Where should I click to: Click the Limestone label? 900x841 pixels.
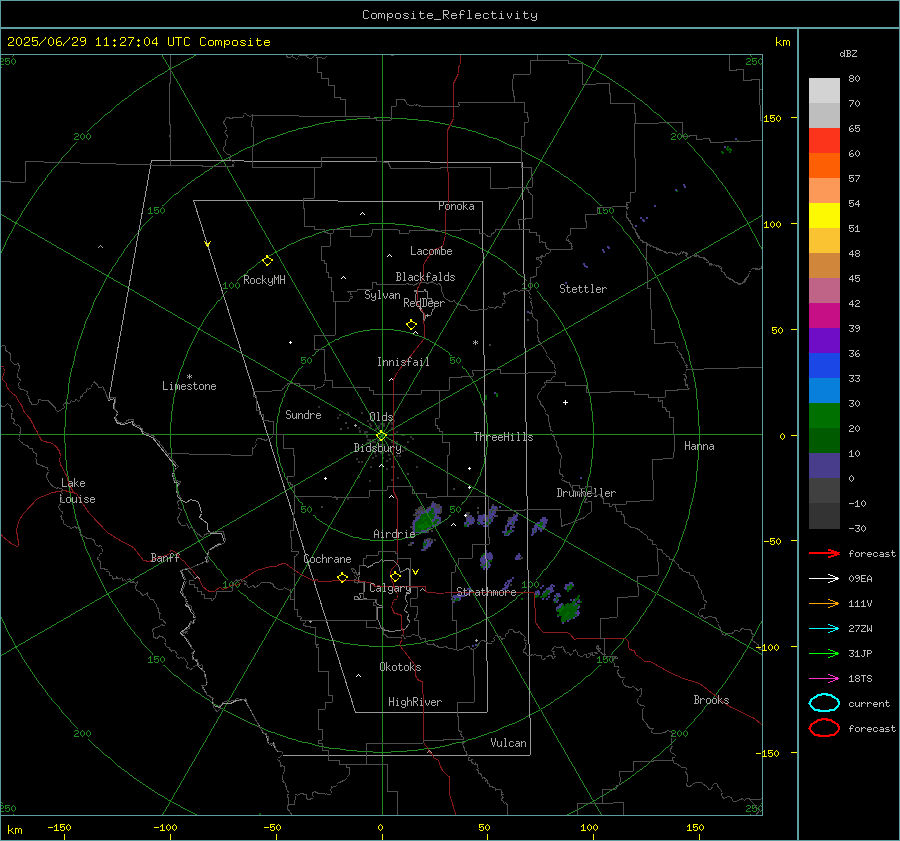pos(189,386)
